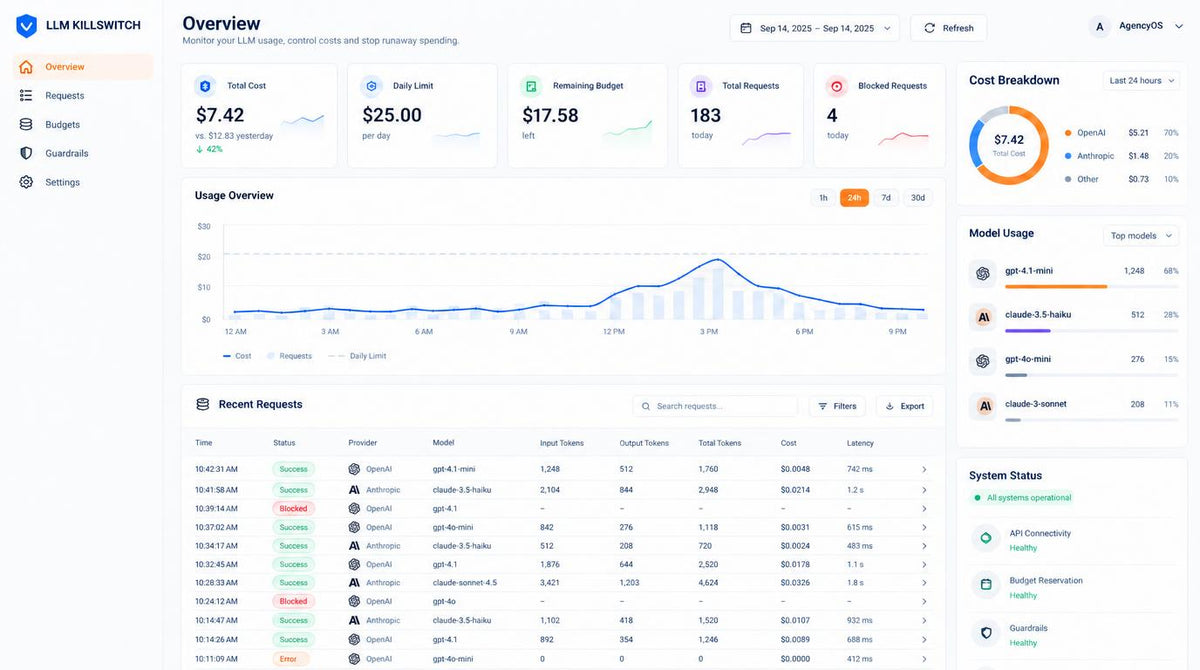
Task: Expand the 10:42:31 AM request row chevron
Action: pyautogui.click(x=924, y=469)
